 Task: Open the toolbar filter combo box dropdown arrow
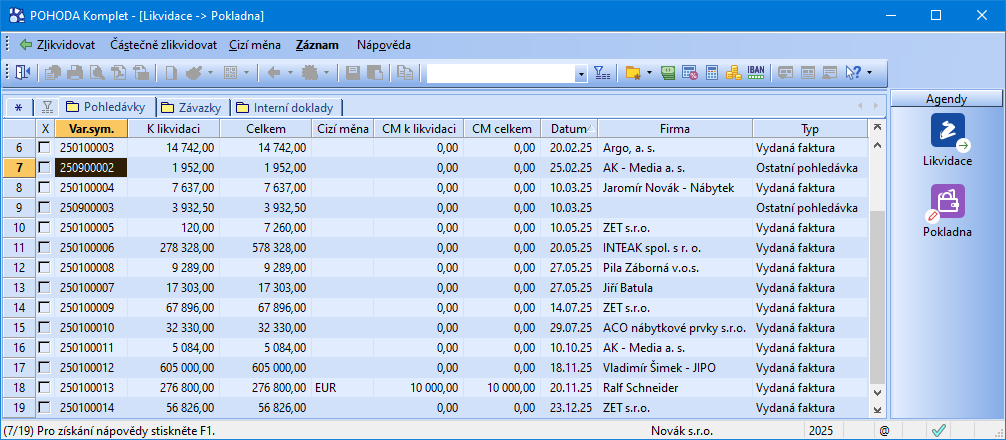tap(581, 74)
